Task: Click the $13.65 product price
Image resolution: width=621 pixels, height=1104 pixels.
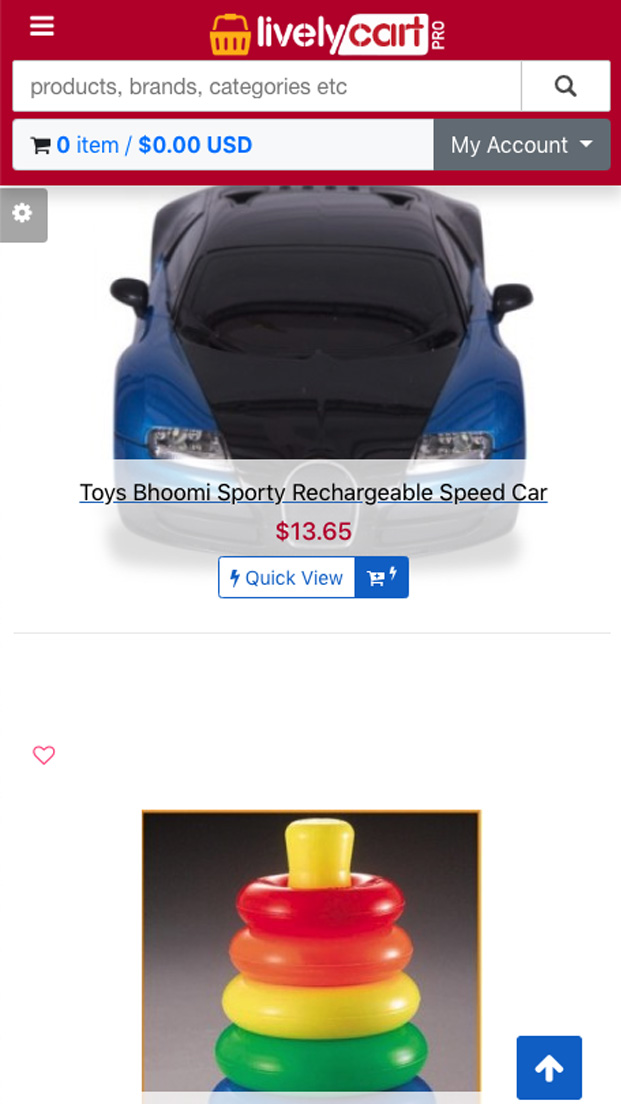Action: [313, 532]
